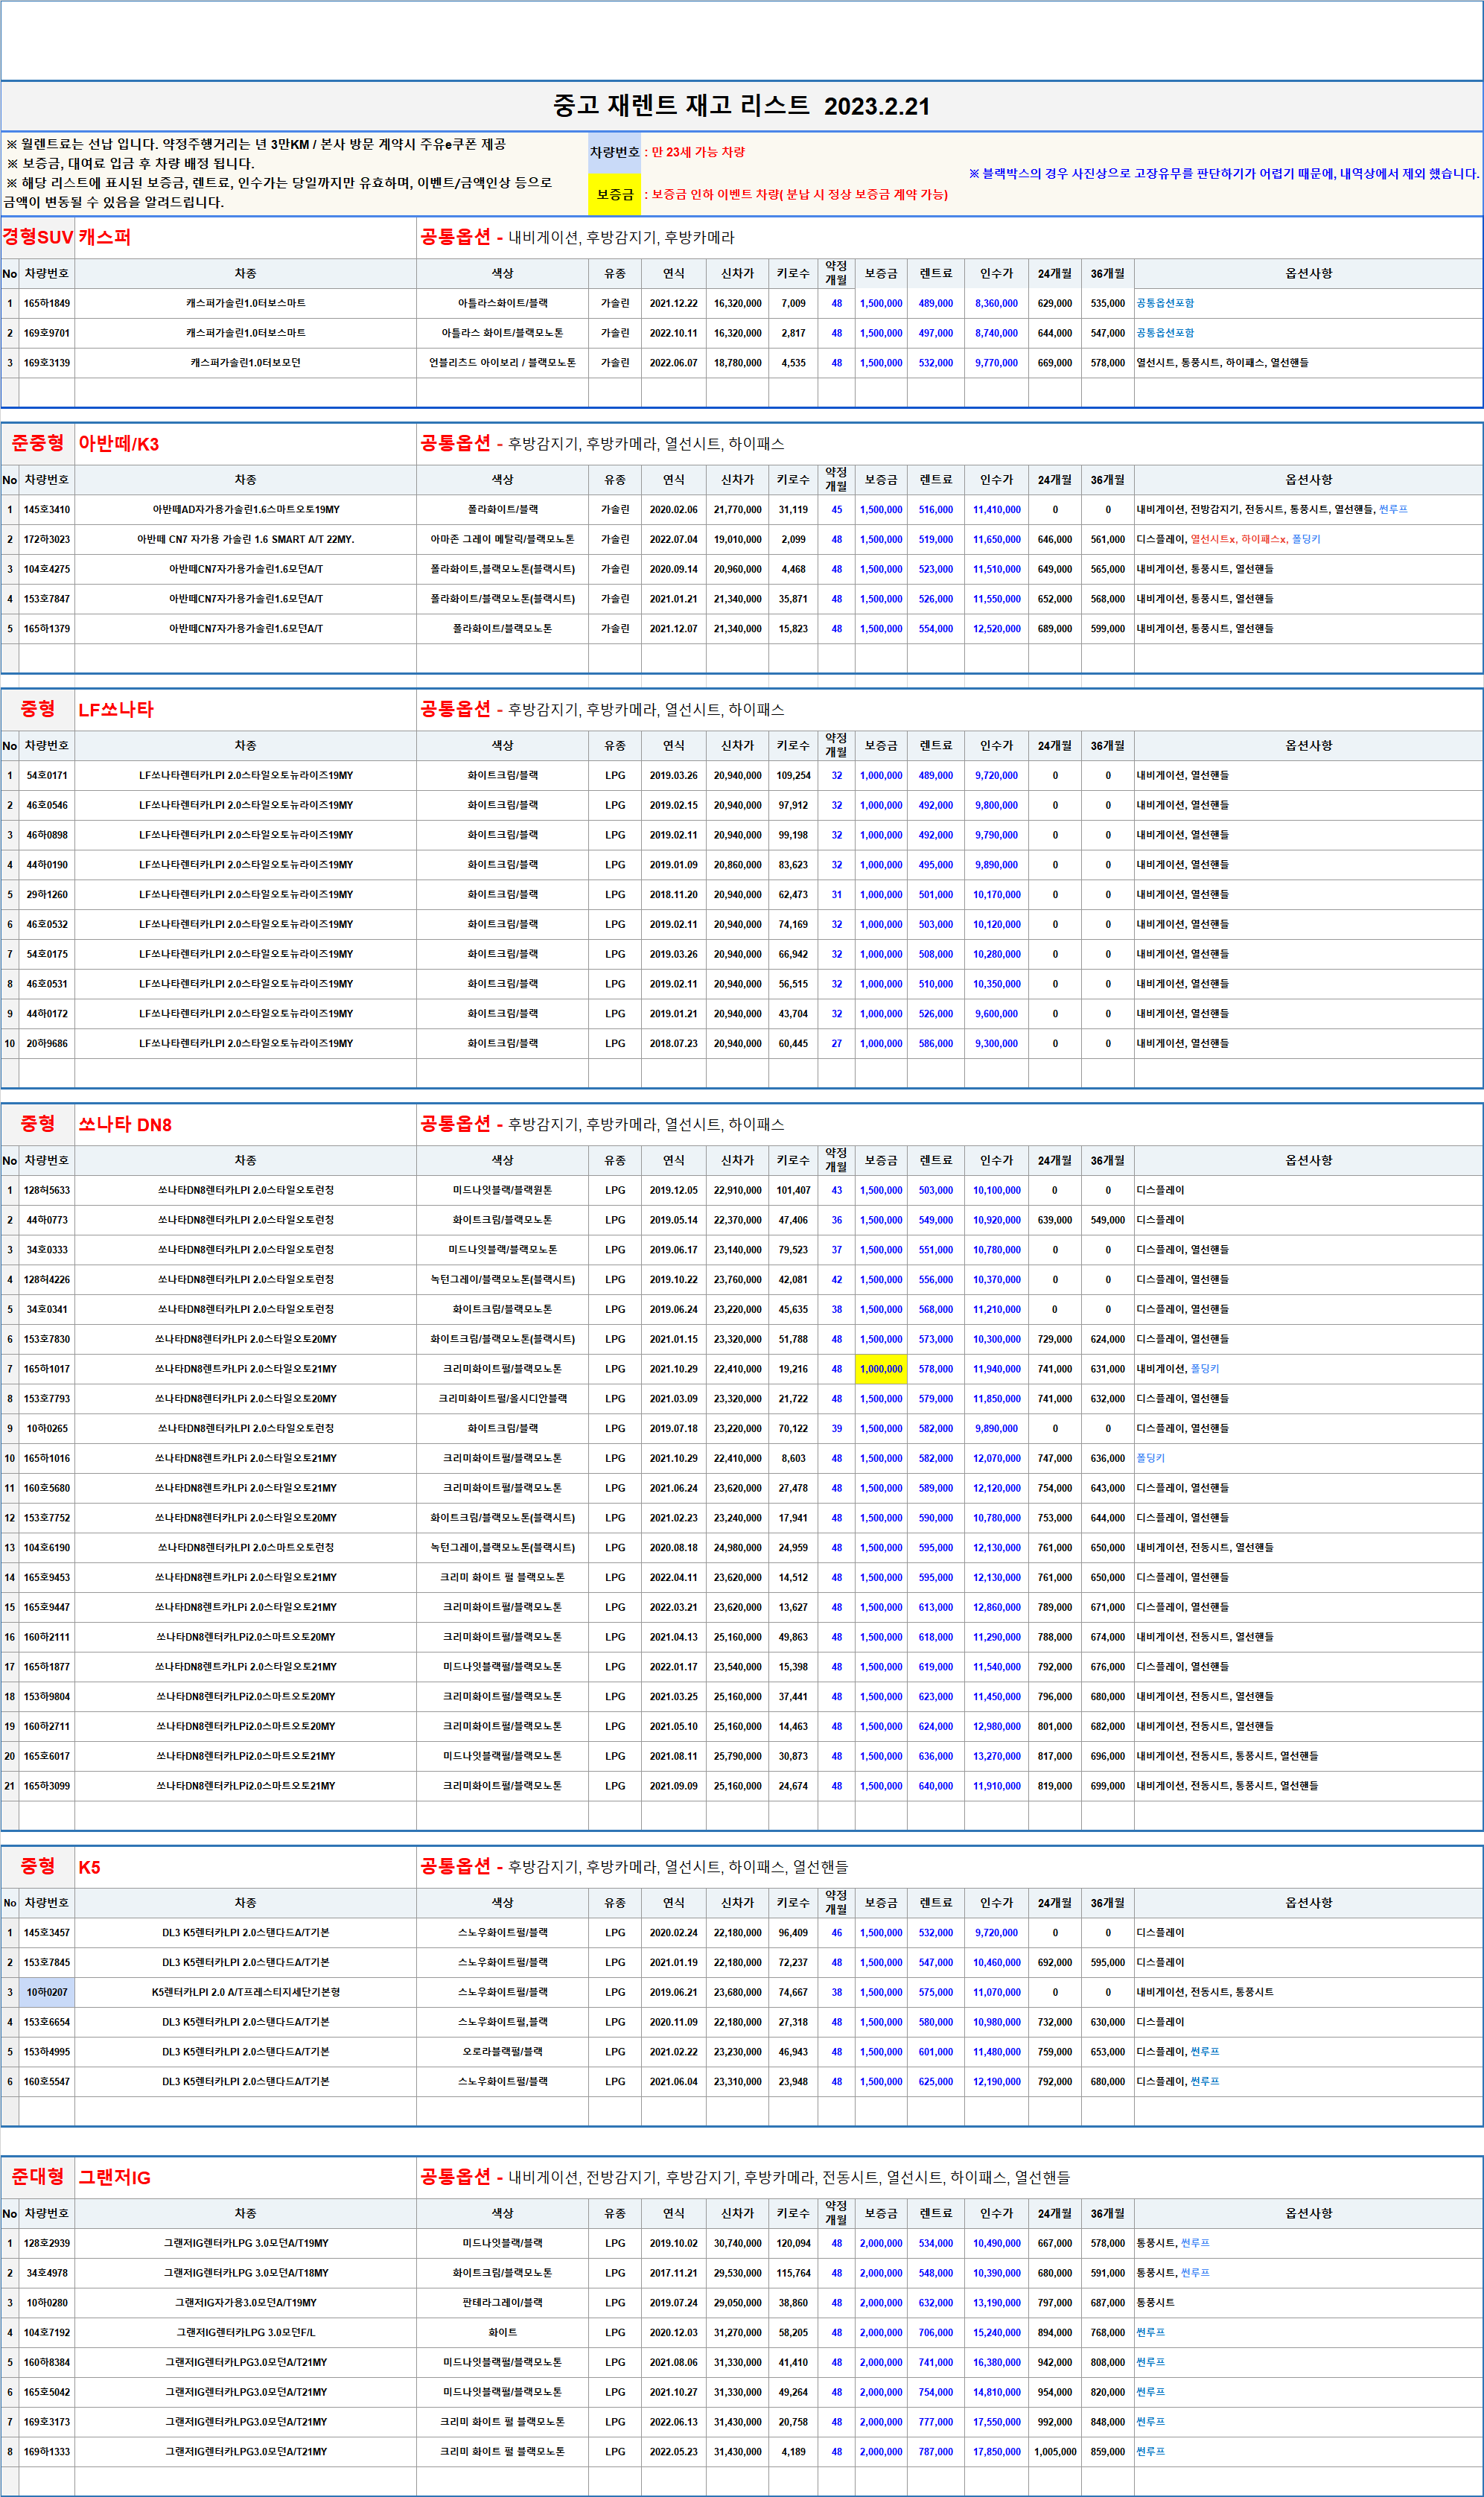This screenshot has height=2497, width=1484.
Task: Select the purchase price 10,280,000
Action: (996, 954)
